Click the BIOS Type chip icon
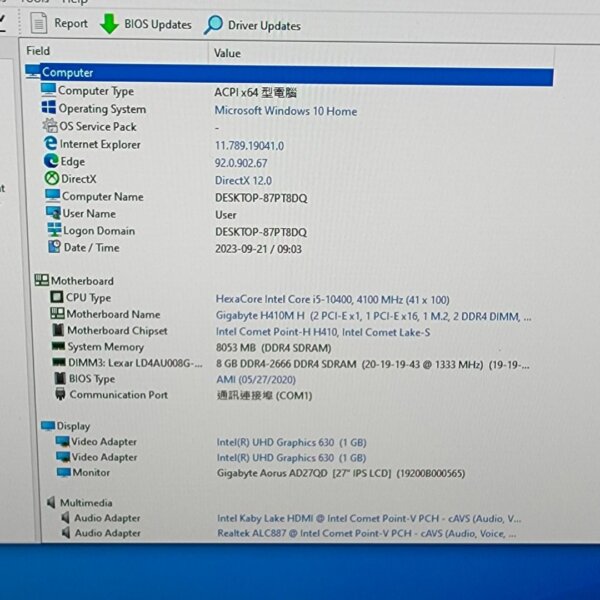 [x=60, y=378]
